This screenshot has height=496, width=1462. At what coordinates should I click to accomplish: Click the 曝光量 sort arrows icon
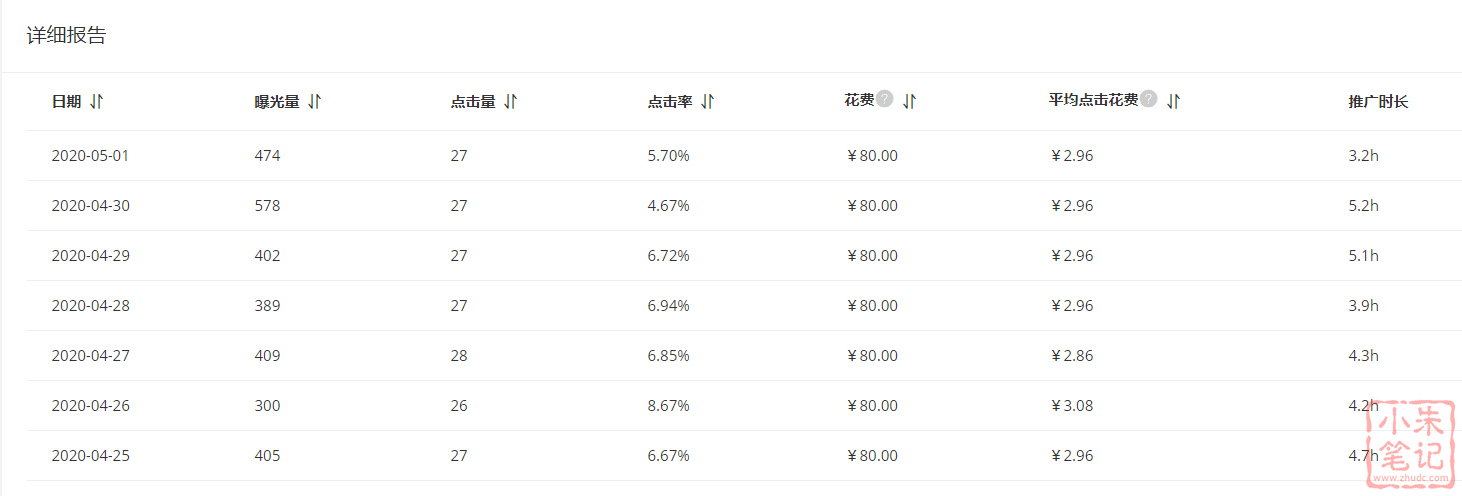315,101
